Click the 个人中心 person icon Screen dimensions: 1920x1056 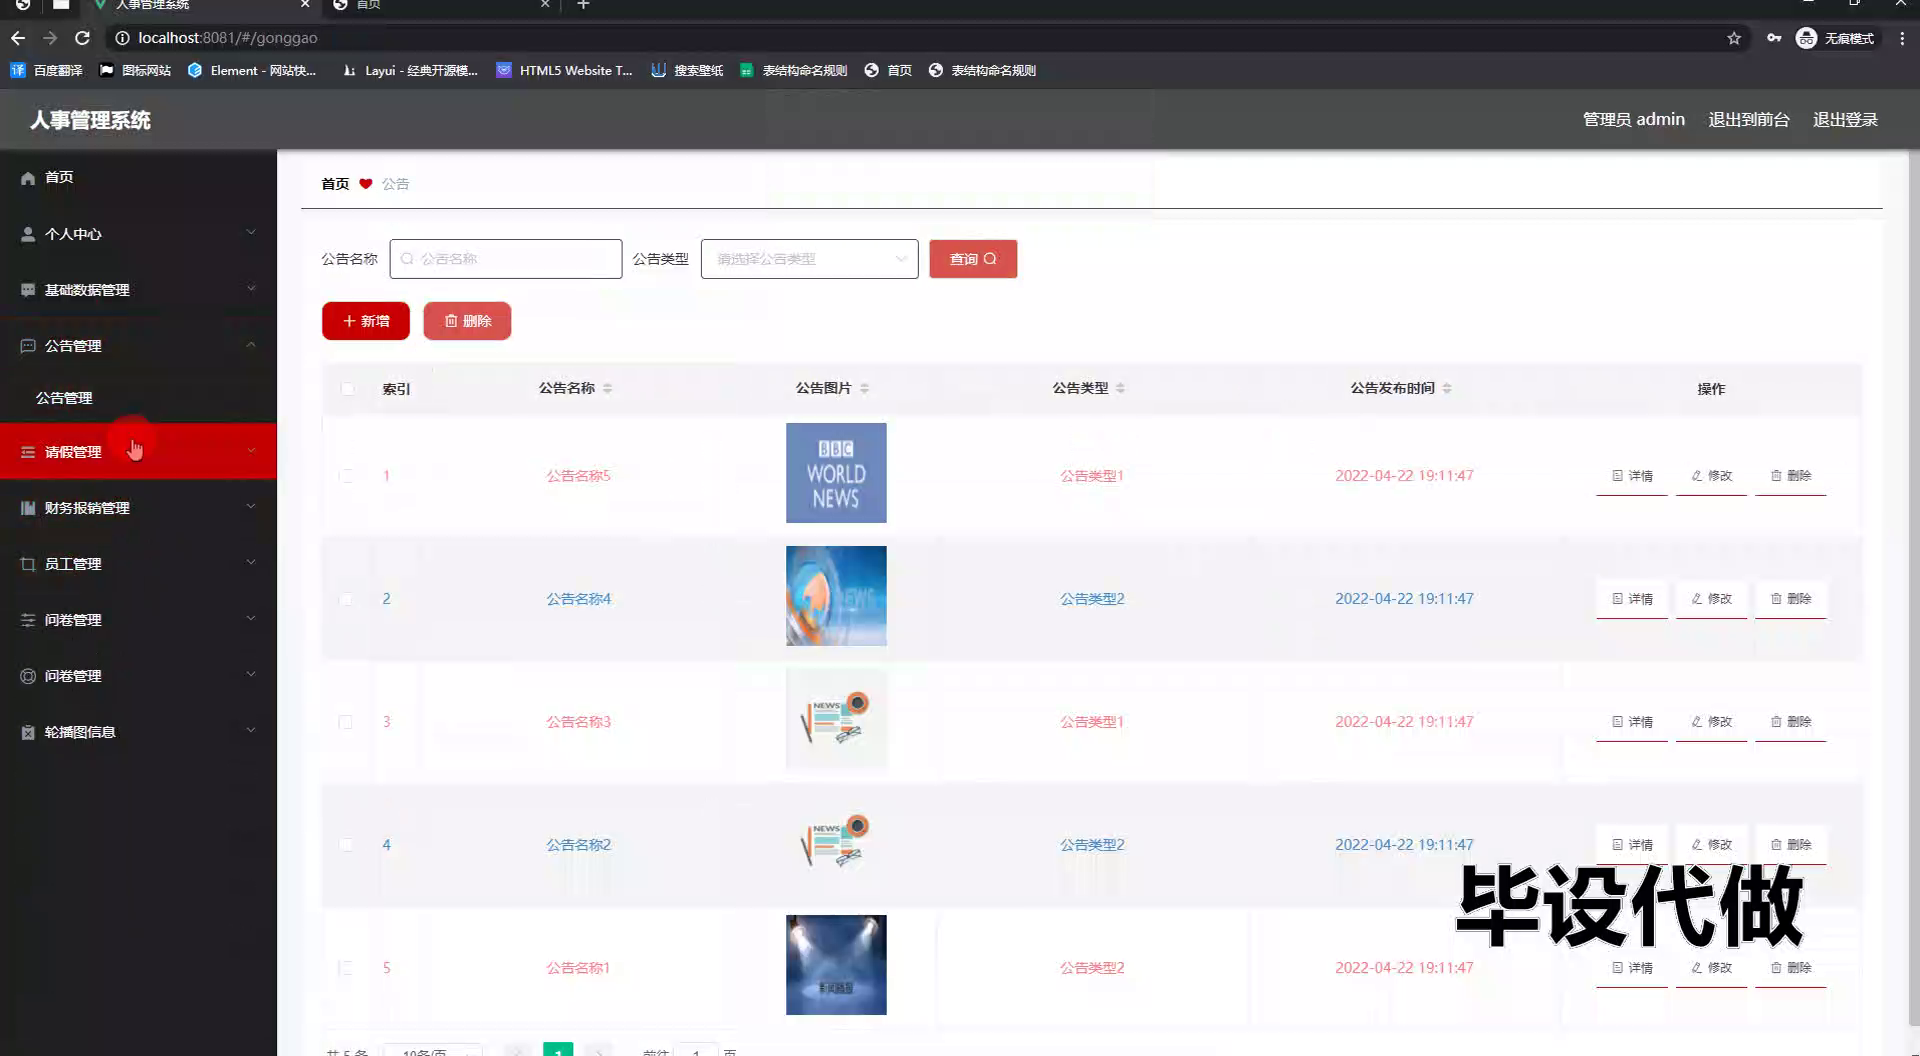click(28, 234)
